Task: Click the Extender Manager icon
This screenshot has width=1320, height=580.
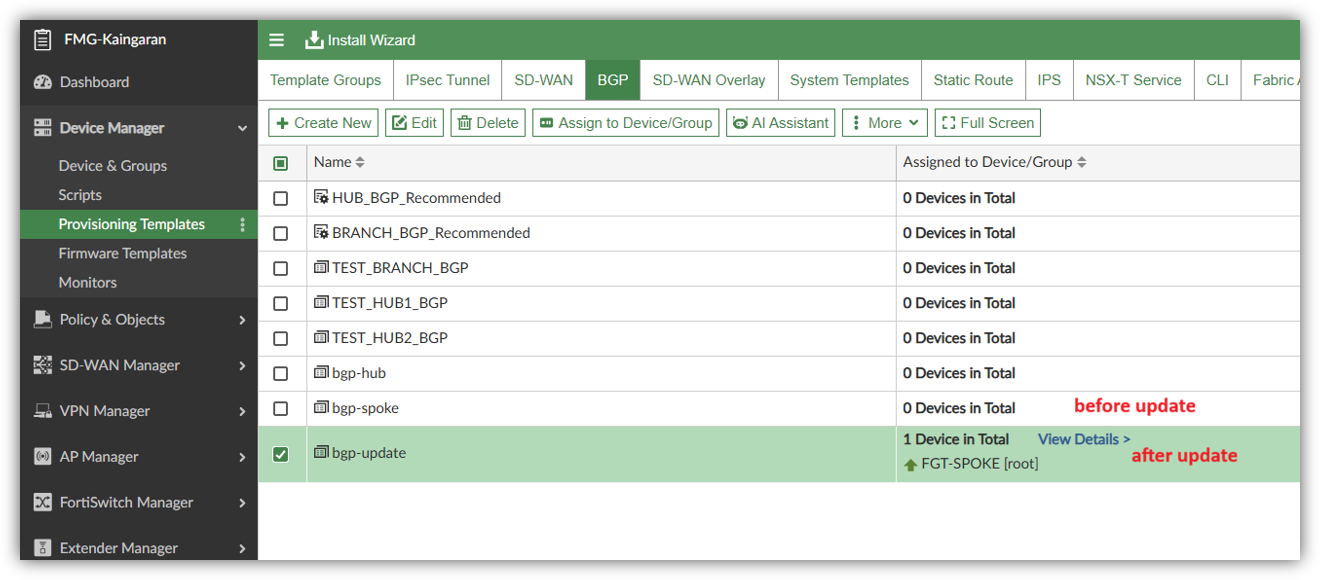Action: [x=42, y=548]
